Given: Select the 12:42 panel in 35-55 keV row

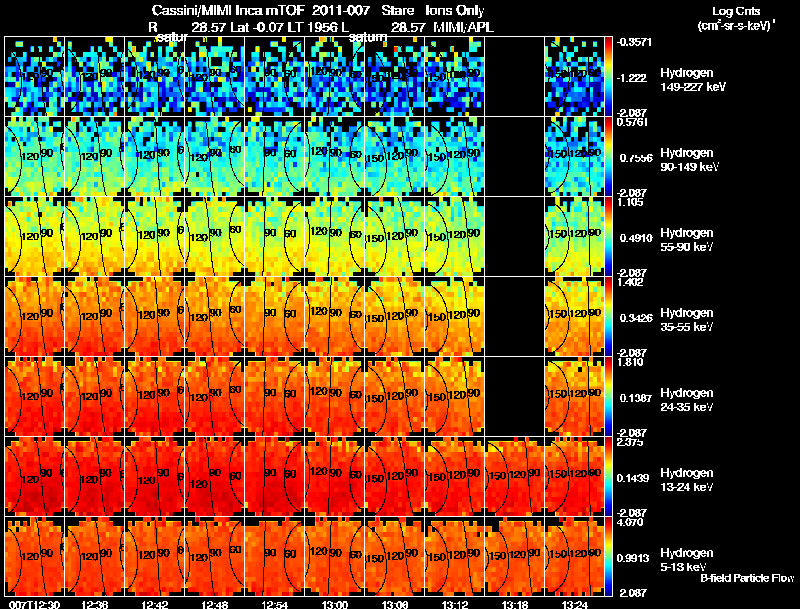Looking at the screenshot, I should [x=155, y=317].
